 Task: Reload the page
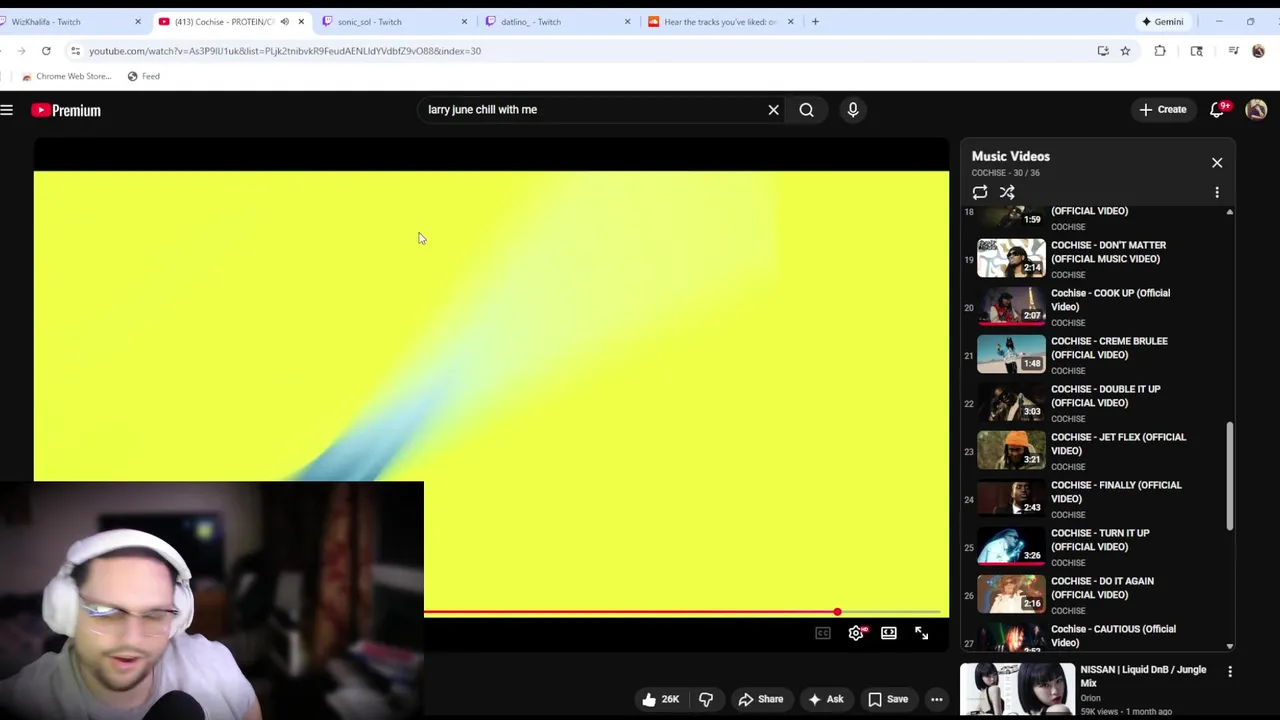tap(46, 51)
